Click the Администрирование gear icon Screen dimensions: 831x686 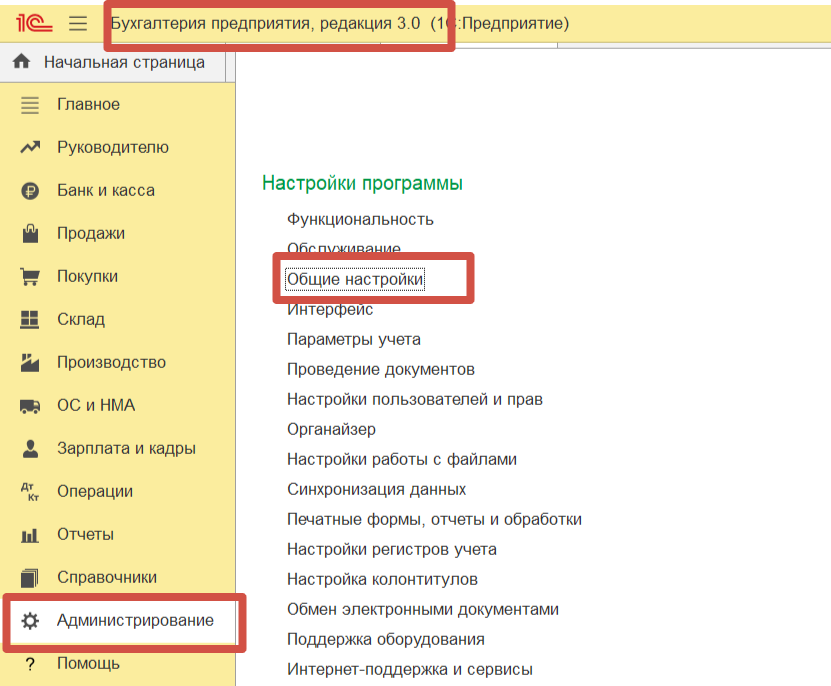tap(30, 621)
